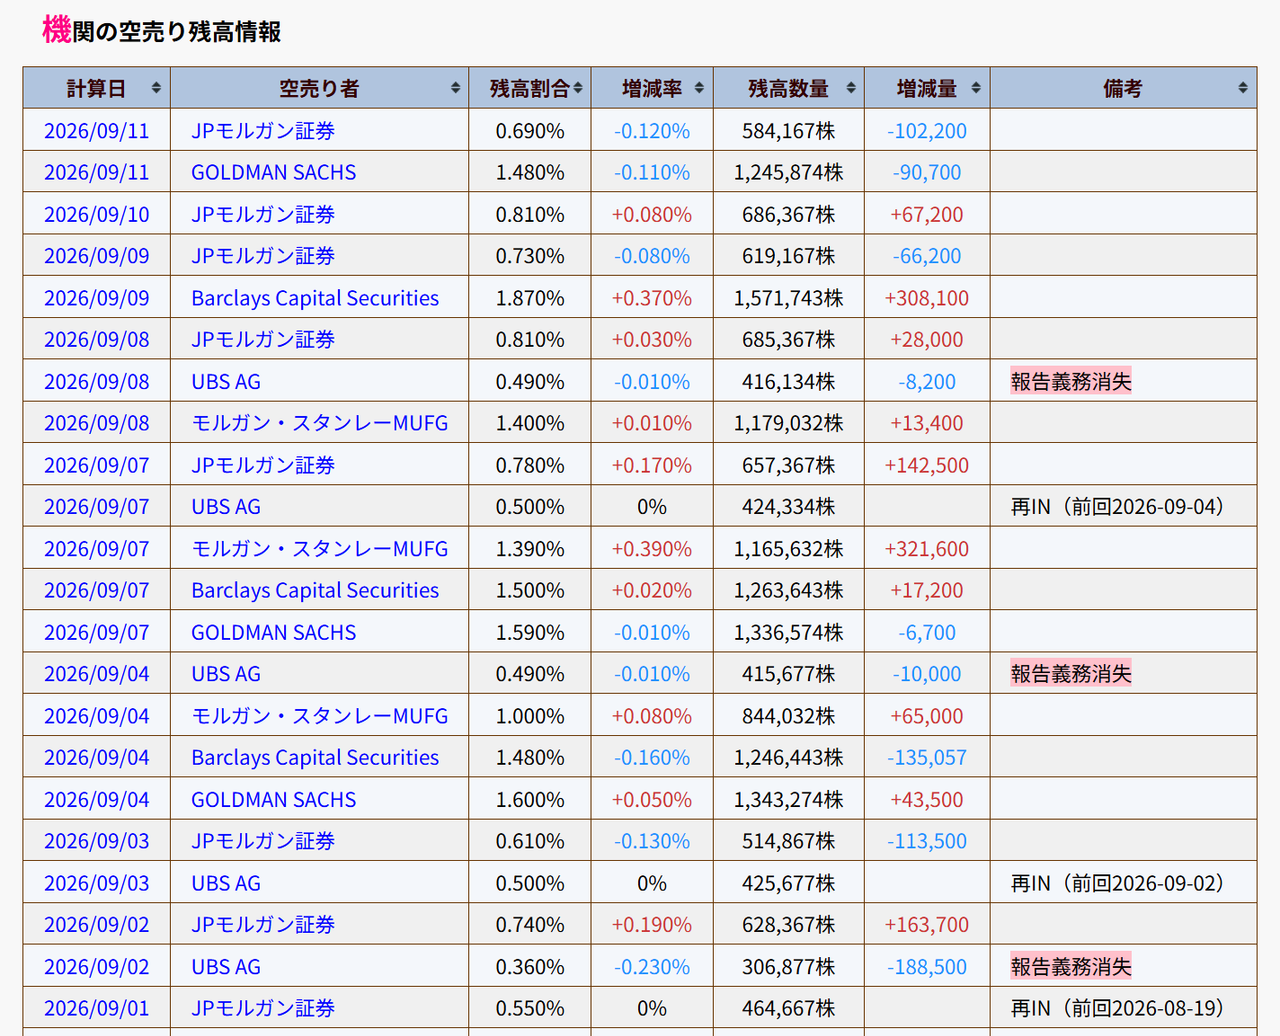Select the 1.870% balance ratio

pyautogui.click(x=530, y=298)
